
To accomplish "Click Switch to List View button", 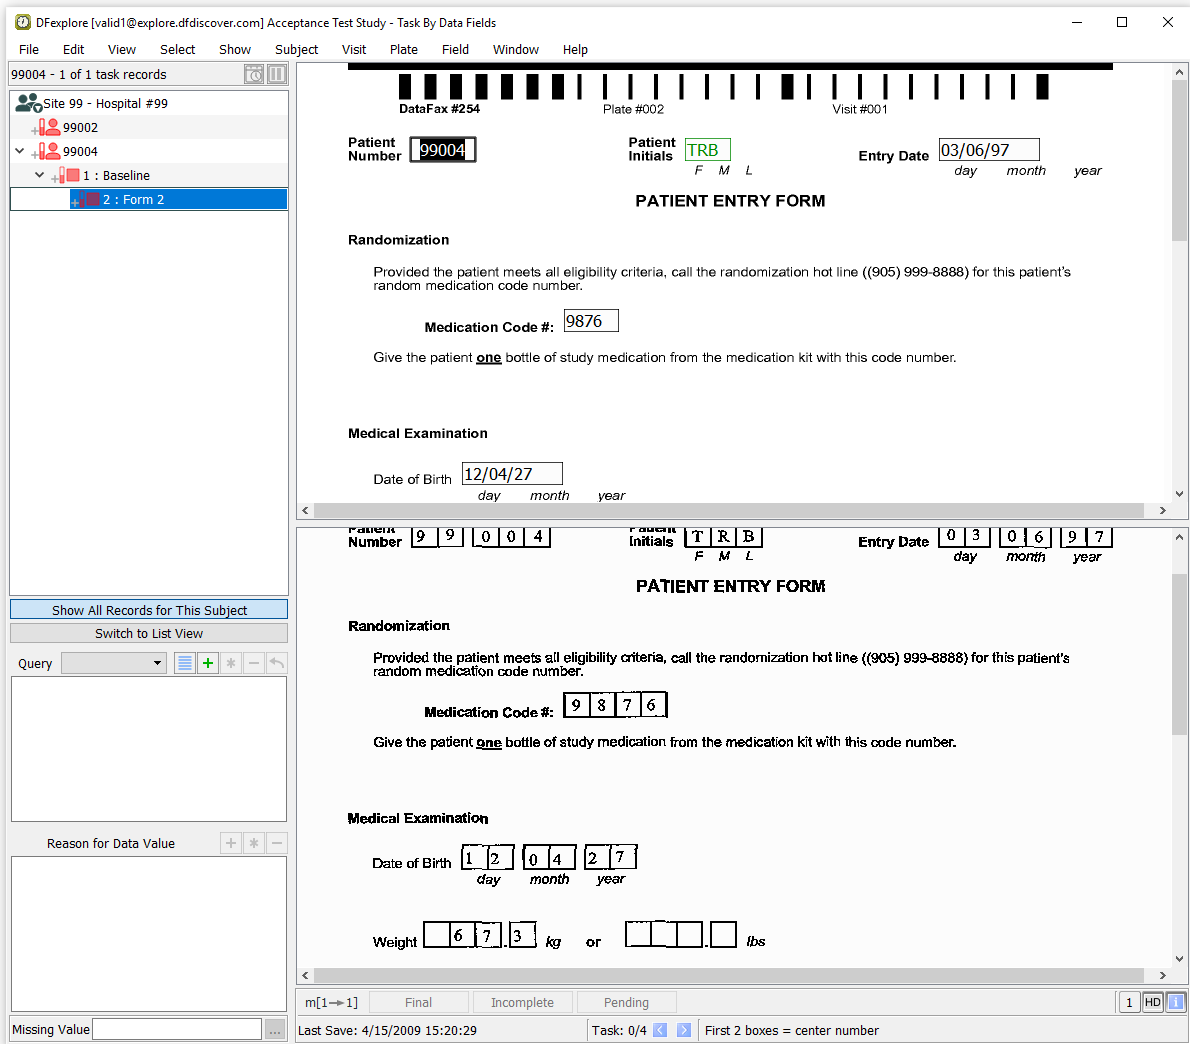I will pyautogui.click(x=149, y=633).
